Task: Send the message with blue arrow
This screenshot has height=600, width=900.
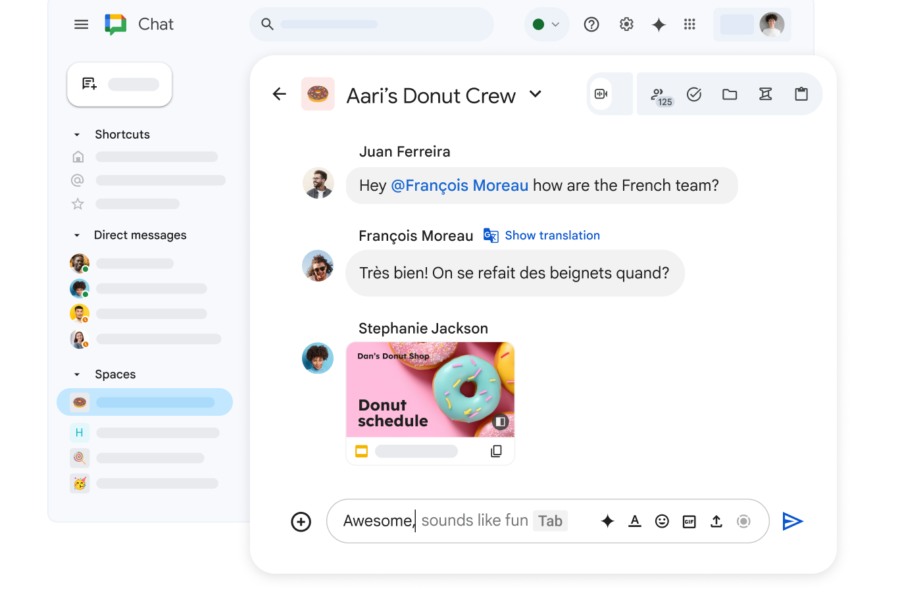Action: coord(792,521)
